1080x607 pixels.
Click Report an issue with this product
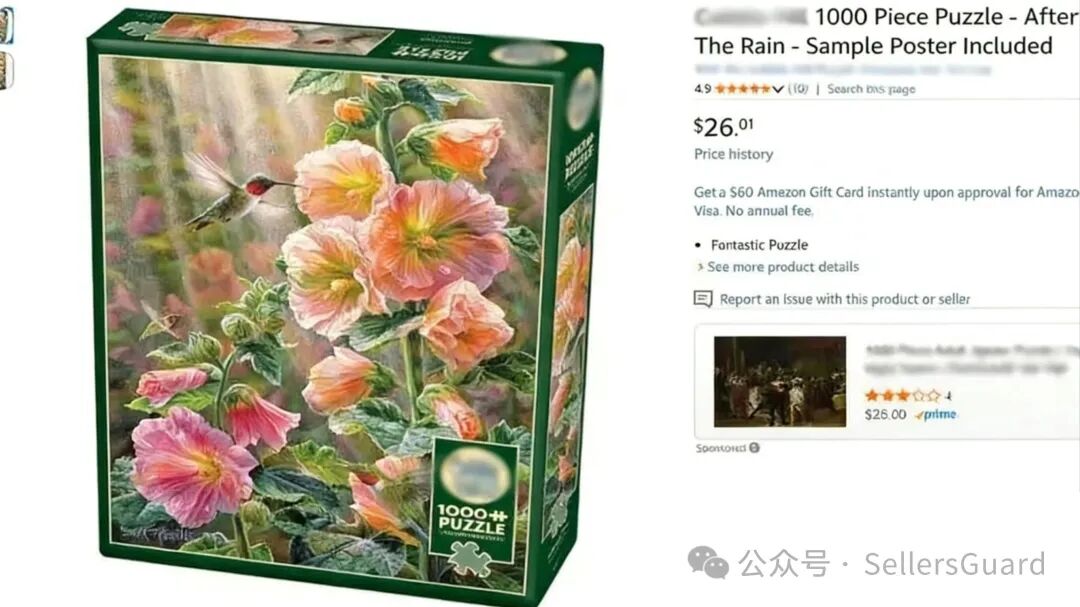click(x=845, y=299)
